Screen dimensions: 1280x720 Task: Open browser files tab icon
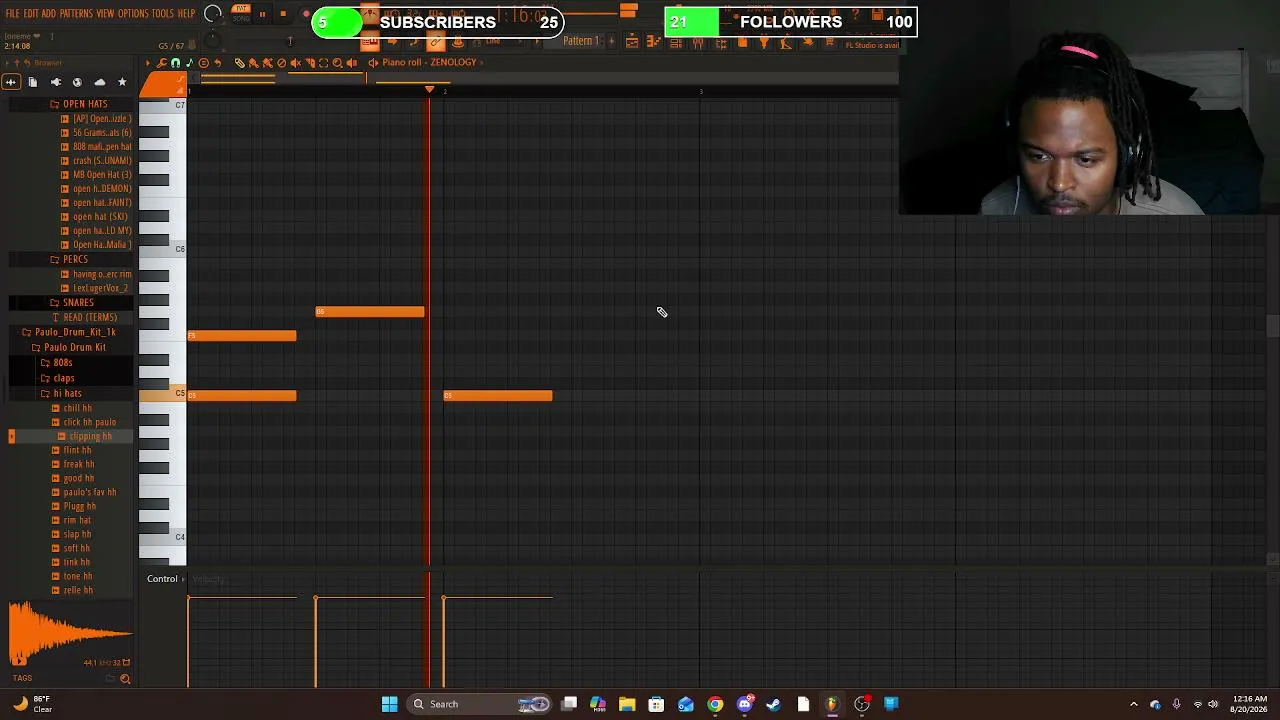[x=32, y=82]
